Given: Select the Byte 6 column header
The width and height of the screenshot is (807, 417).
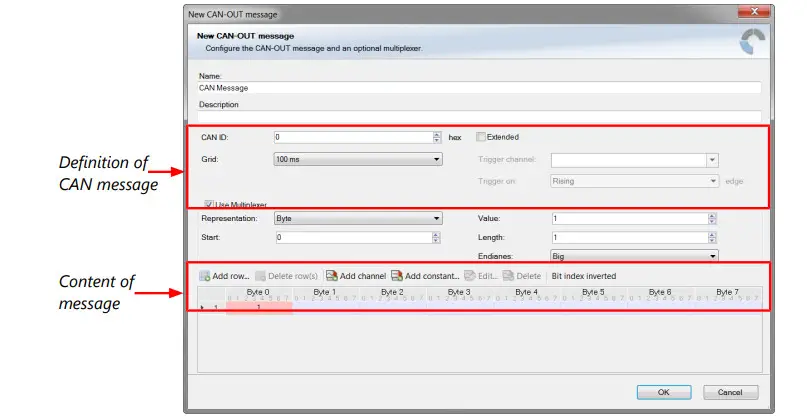Looking at the screenshot, I should [661, 294].
